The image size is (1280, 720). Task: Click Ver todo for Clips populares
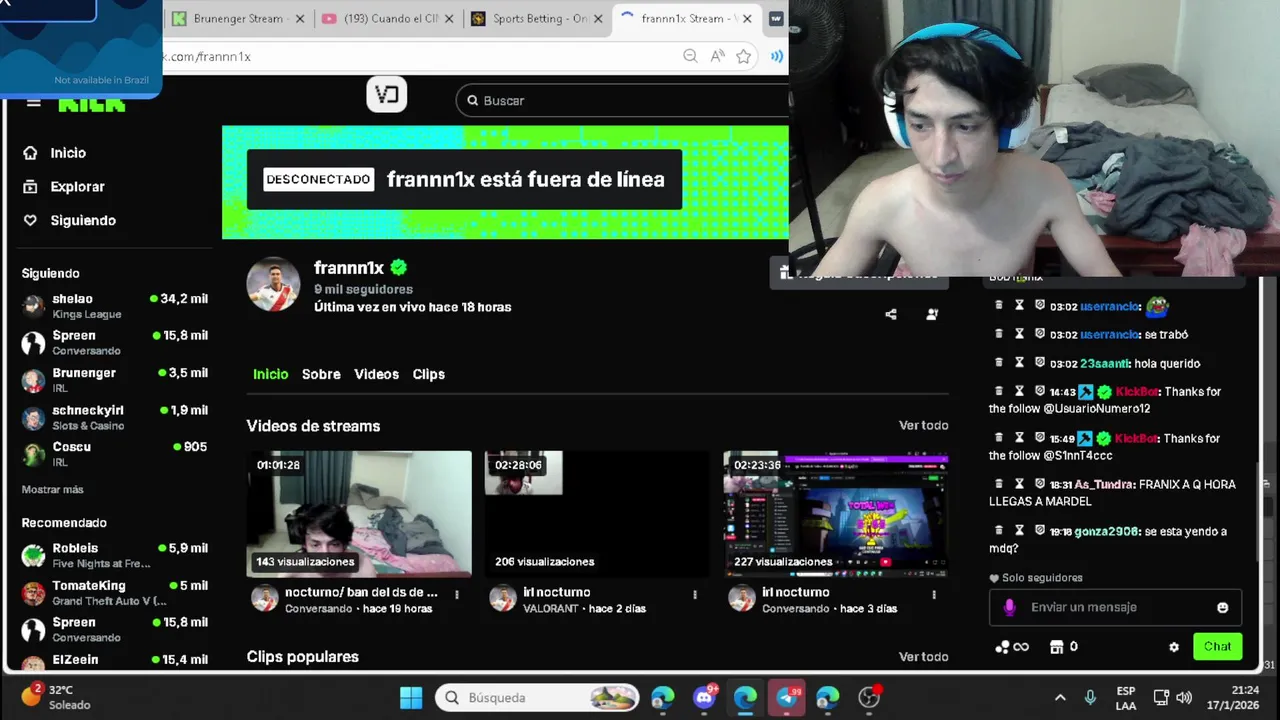coord(923,657)
